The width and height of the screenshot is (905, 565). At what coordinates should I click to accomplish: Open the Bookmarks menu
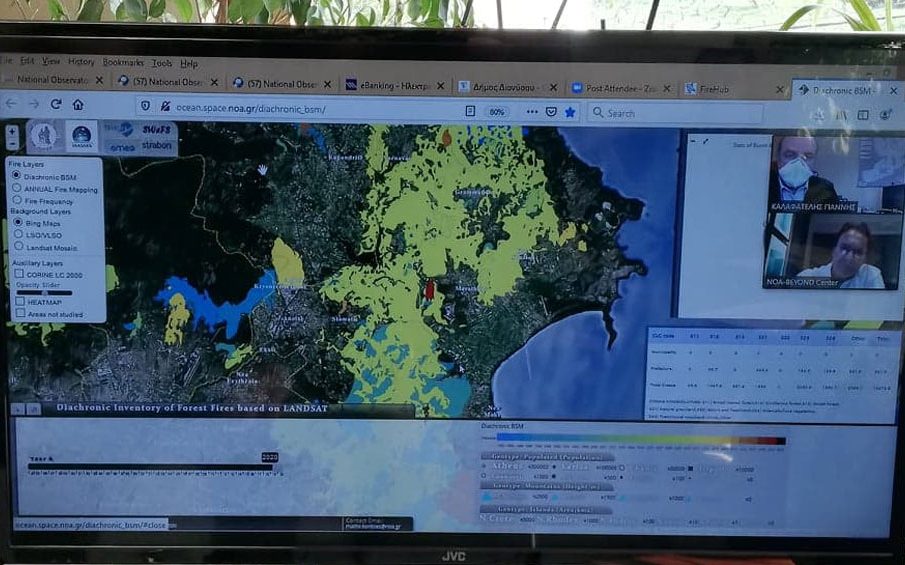coord(122,62)
